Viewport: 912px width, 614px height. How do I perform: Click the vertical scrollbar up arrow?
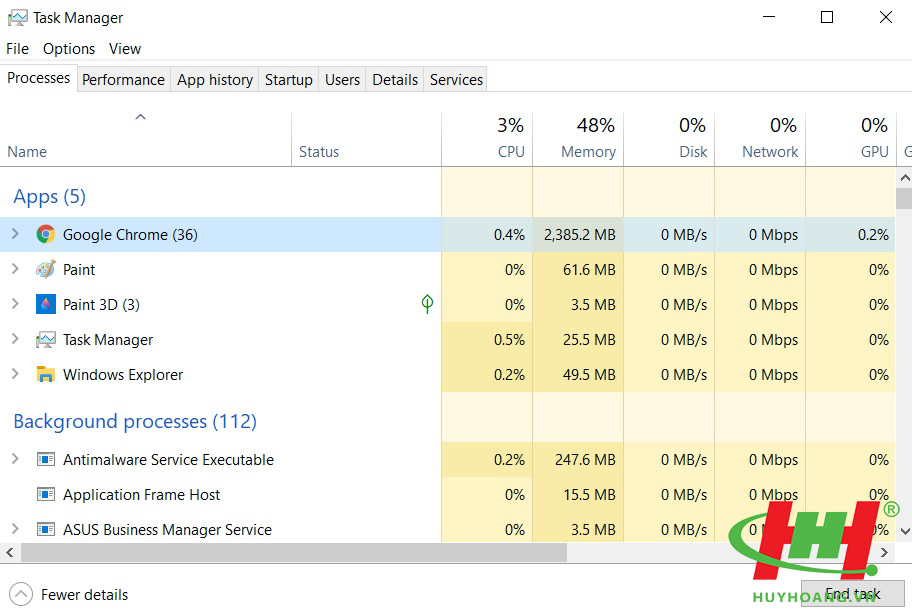(904, 177)
